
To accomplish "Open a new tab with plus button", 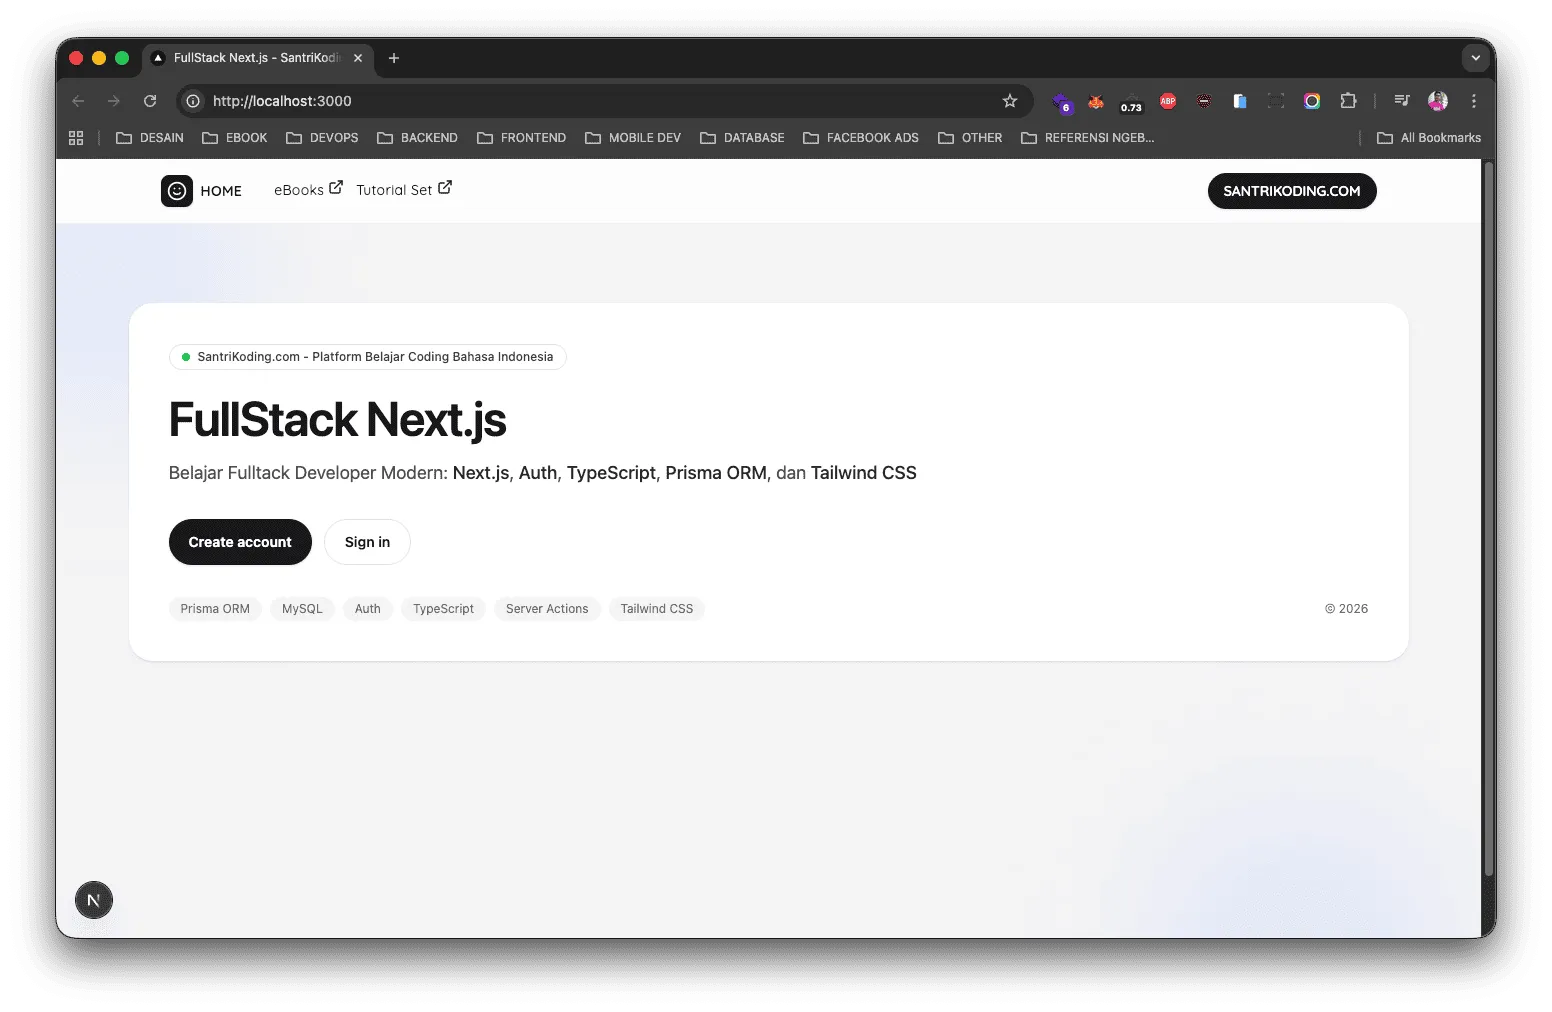I will tap(394, 58).
